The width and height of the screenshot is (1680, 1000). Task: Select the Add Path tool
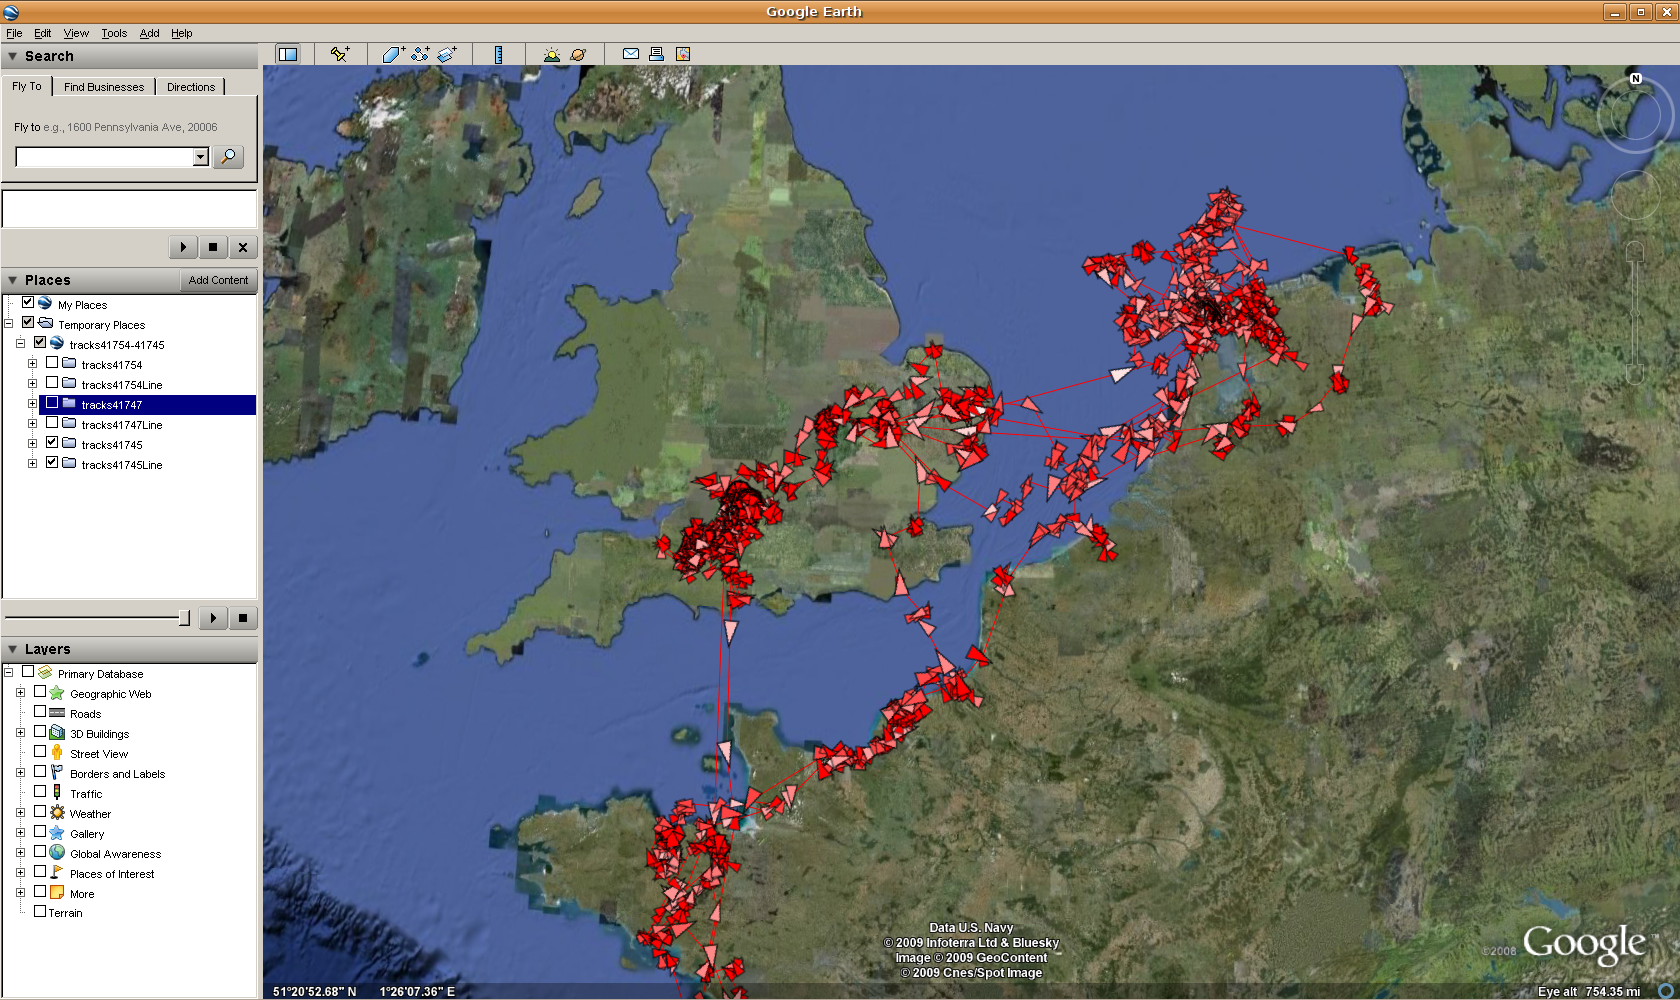pos(420,54)
